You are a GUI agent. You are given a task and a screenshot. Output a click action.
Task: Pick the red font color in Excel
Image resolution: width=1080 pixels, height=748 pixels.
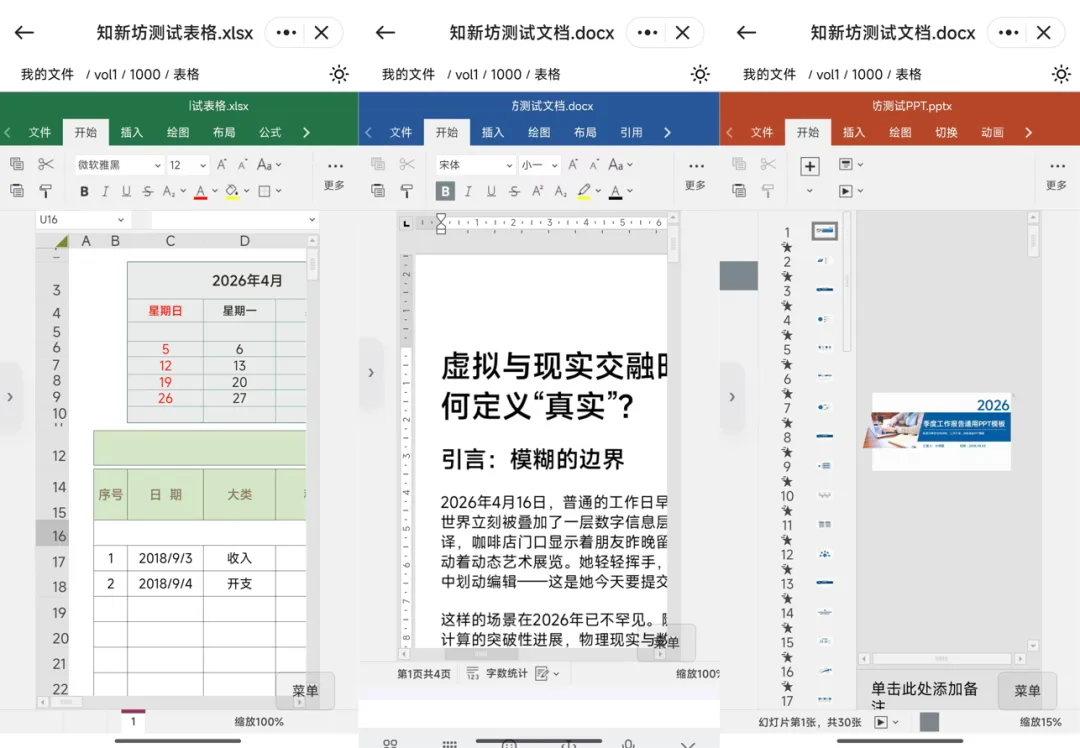coord(200,191)
